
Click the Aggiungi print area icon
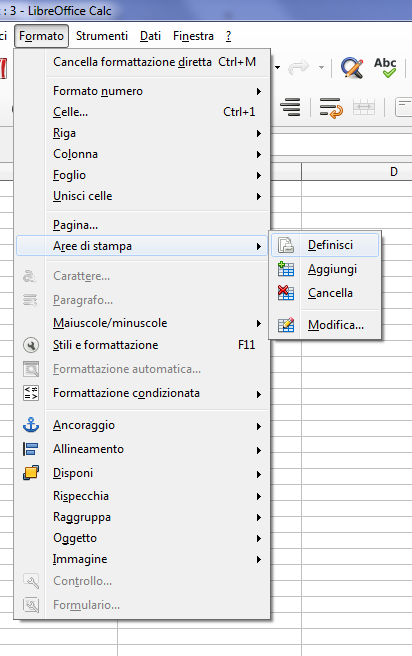tap(286, 269)
